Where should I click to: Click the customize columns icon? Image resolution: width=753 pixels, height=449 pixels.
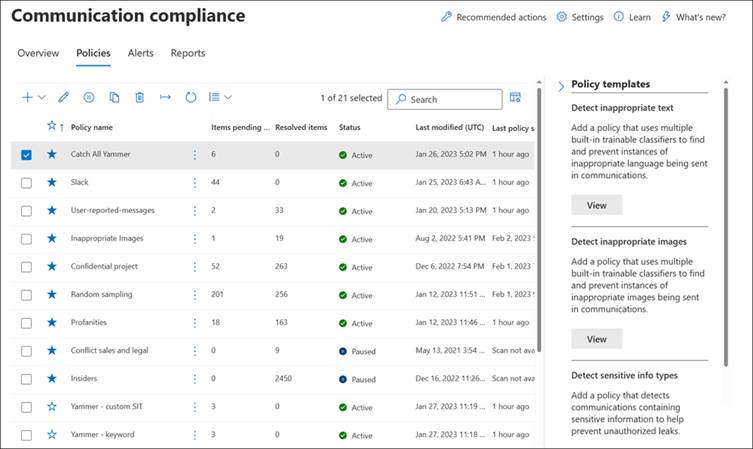click(x=516, y=97)
